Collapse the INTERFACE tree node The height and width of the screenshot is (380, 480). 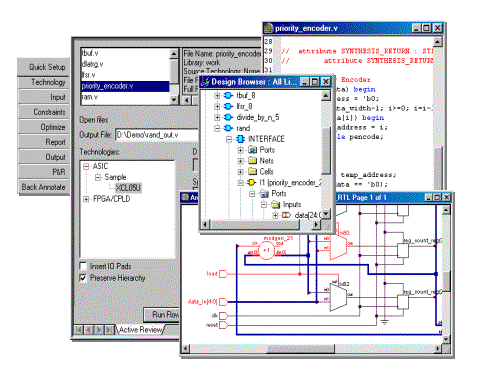coord(229,139)
